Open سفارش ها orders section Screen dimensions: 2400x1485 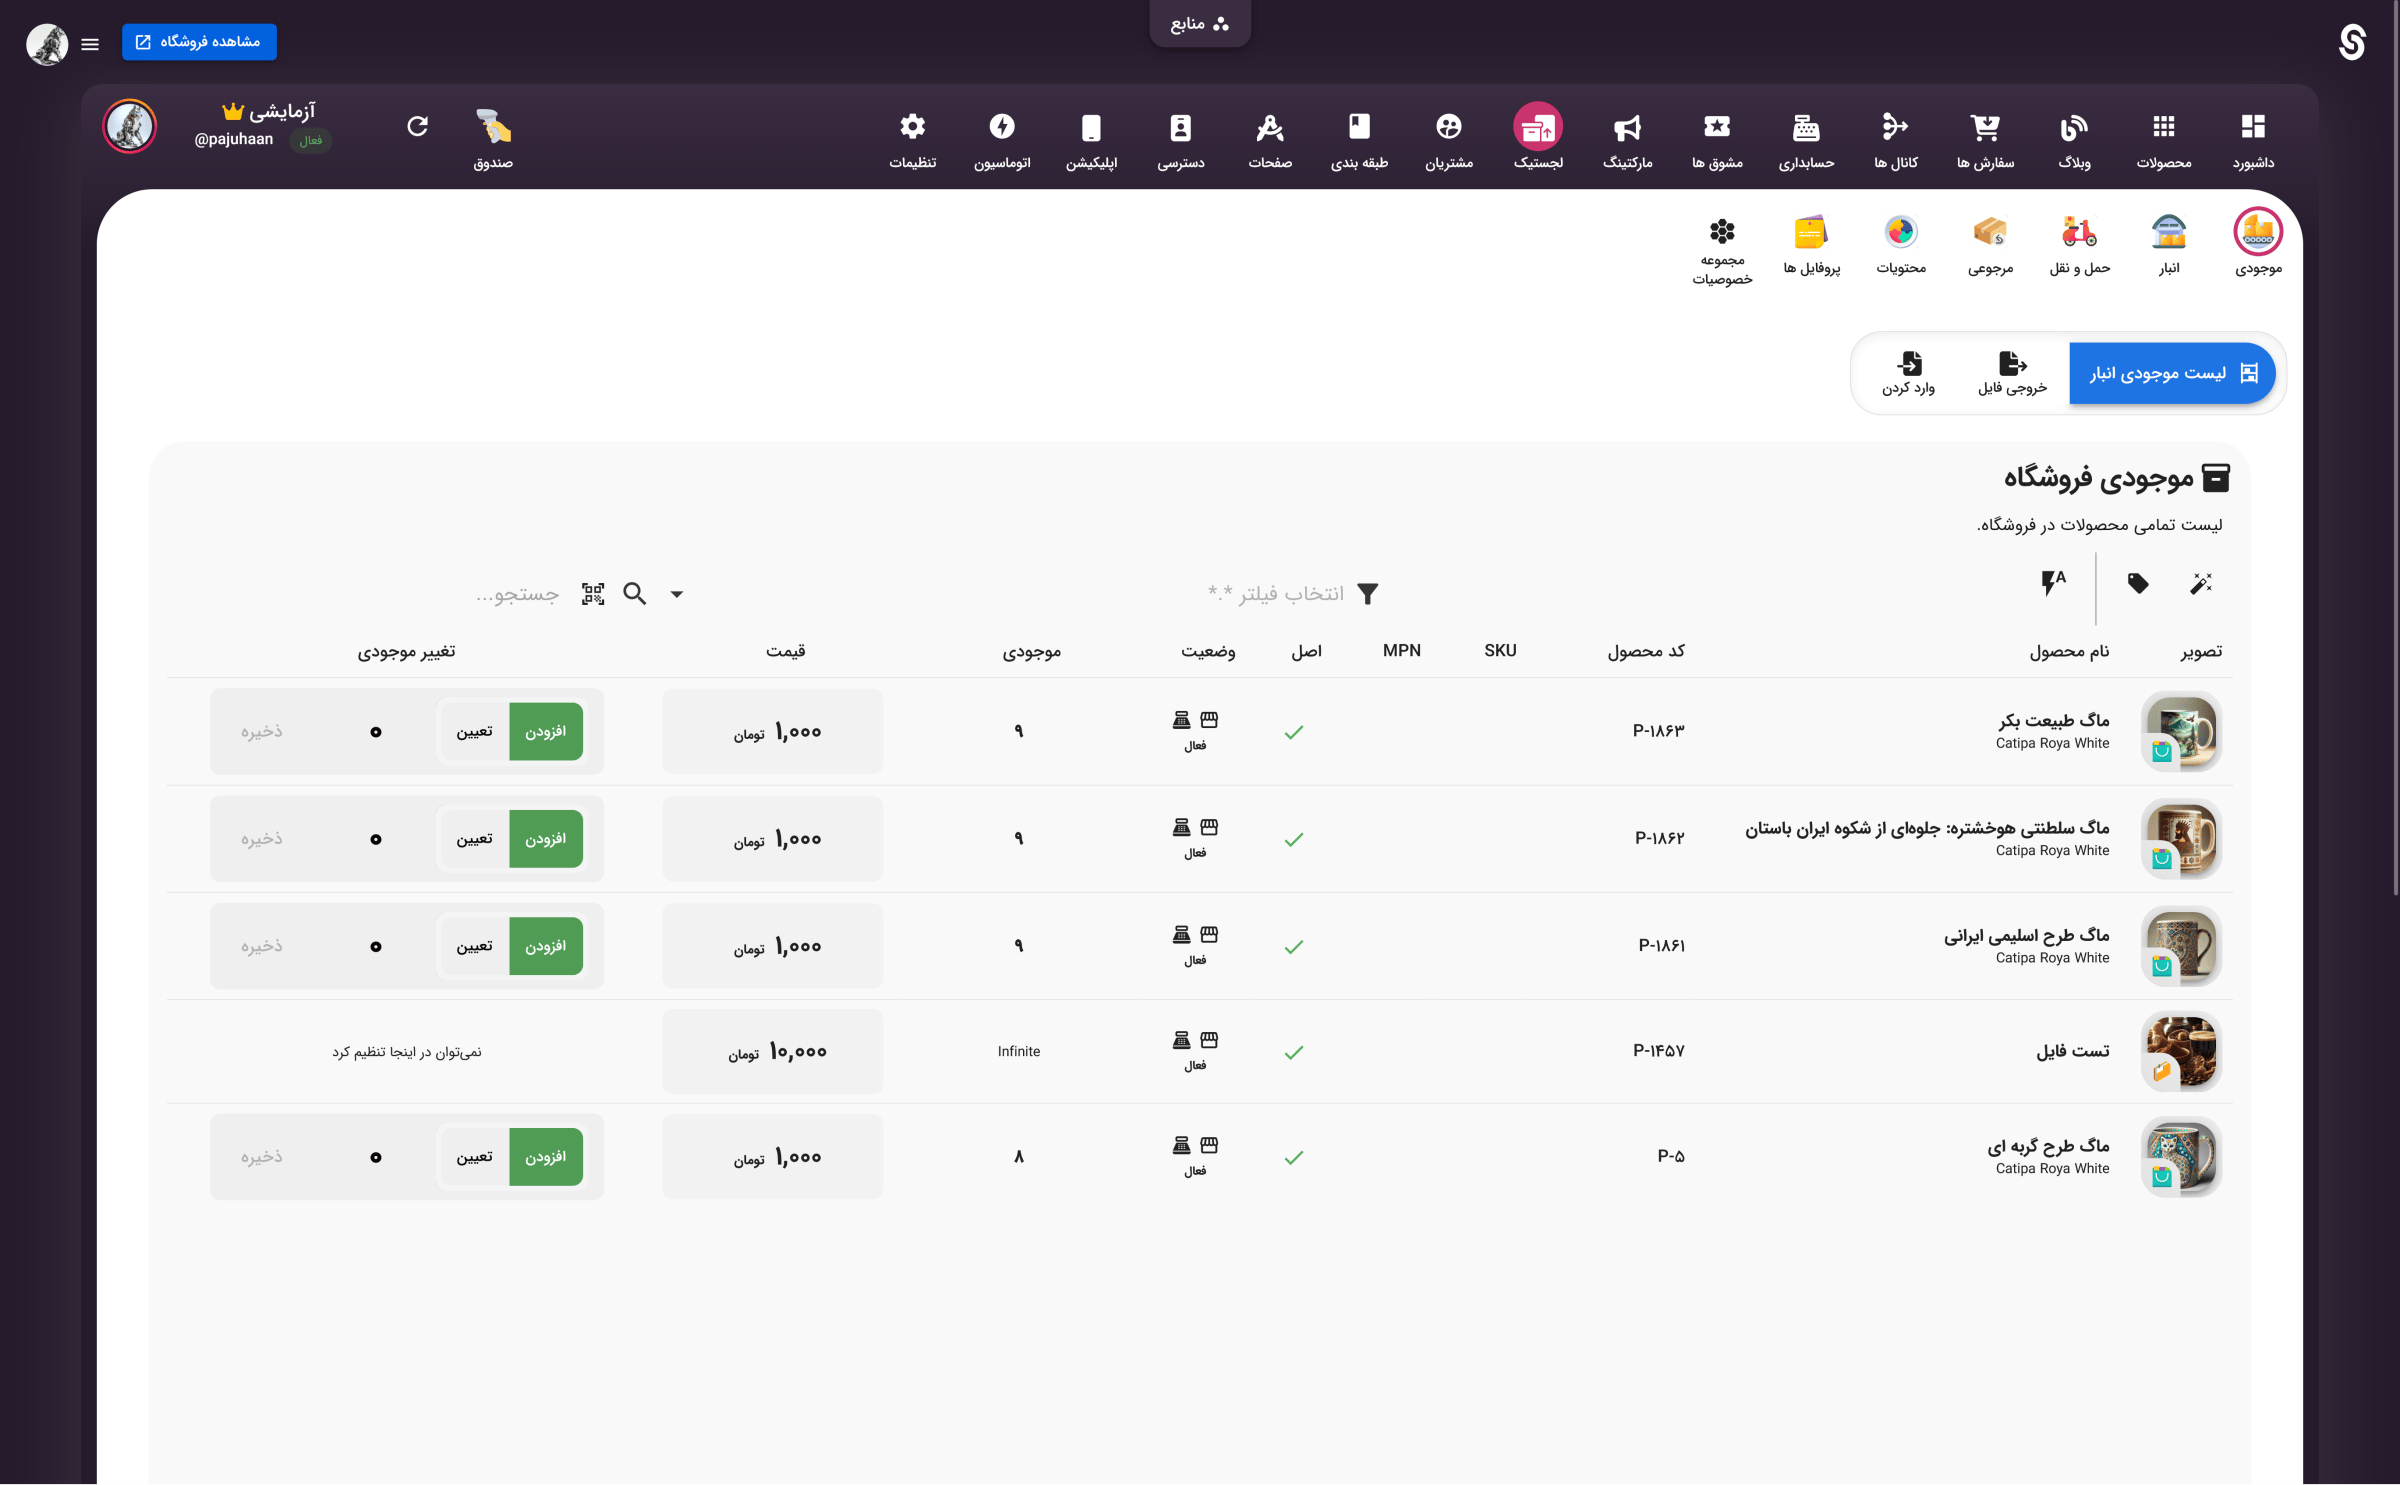click(x=1985, y=140)
